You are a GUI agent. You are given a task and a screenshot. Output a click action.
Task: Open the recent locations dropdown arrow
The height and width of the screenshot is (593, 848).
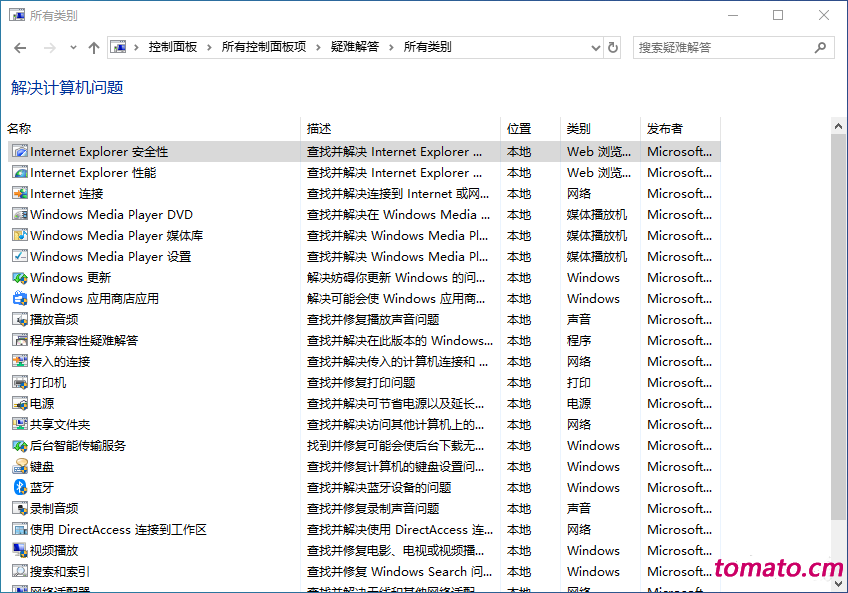click(73, 48)
